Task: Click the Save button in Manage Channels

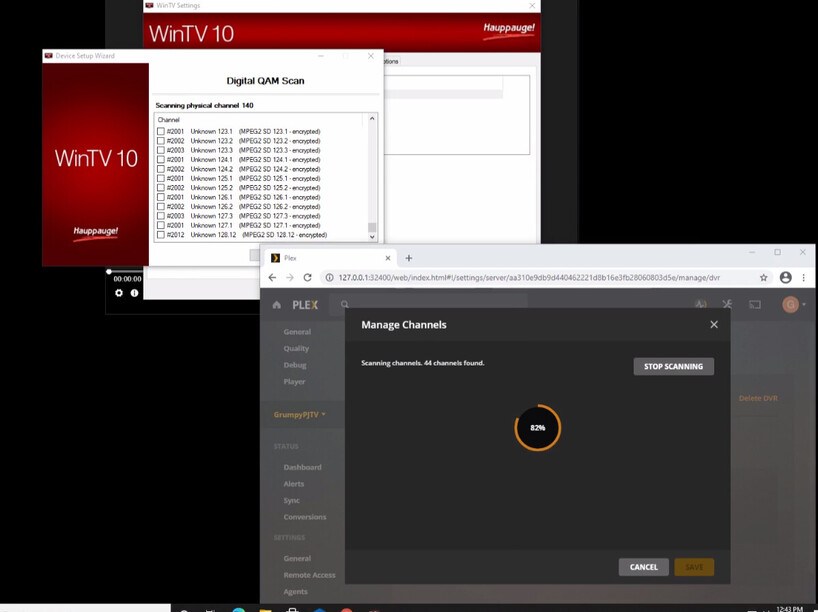Action: 694,567
